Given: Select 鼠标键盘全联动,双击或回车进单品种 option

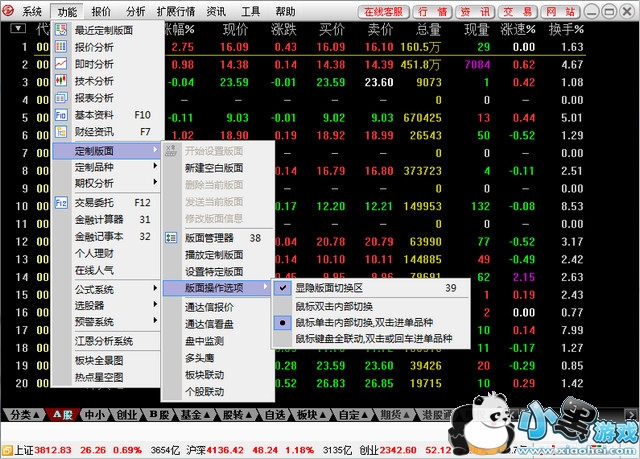Looking at the screenshot, I should coord(371,339).
